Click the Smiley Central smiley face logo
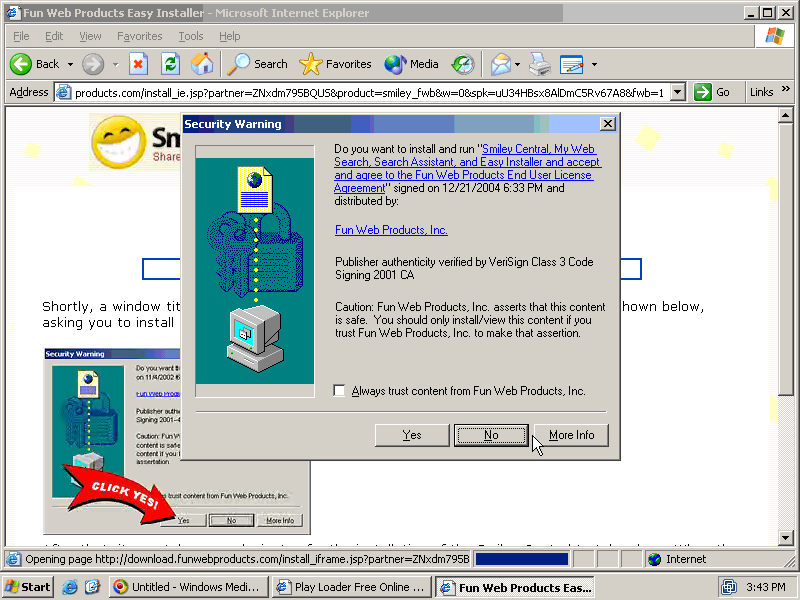 pyautogui.click(x=119, y=142)
